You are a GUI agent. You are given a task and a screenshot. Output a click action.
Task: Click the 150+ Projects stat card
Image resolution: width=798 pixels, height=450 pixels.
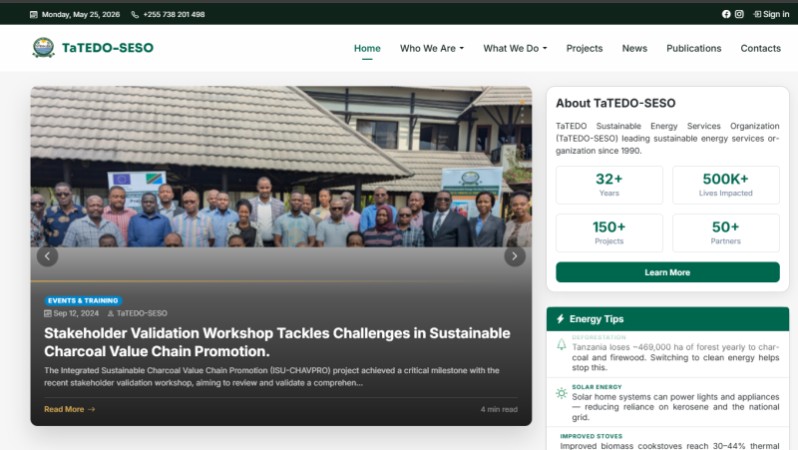tap(609, 233)
